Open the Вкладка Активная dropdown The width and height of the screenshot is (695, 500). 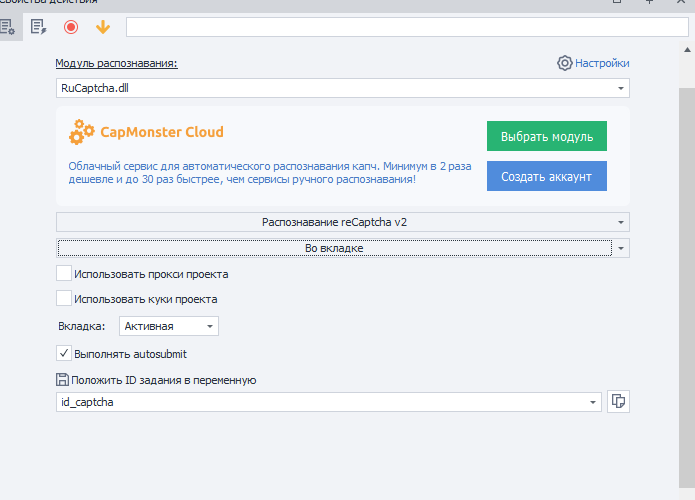pos(210,326)
